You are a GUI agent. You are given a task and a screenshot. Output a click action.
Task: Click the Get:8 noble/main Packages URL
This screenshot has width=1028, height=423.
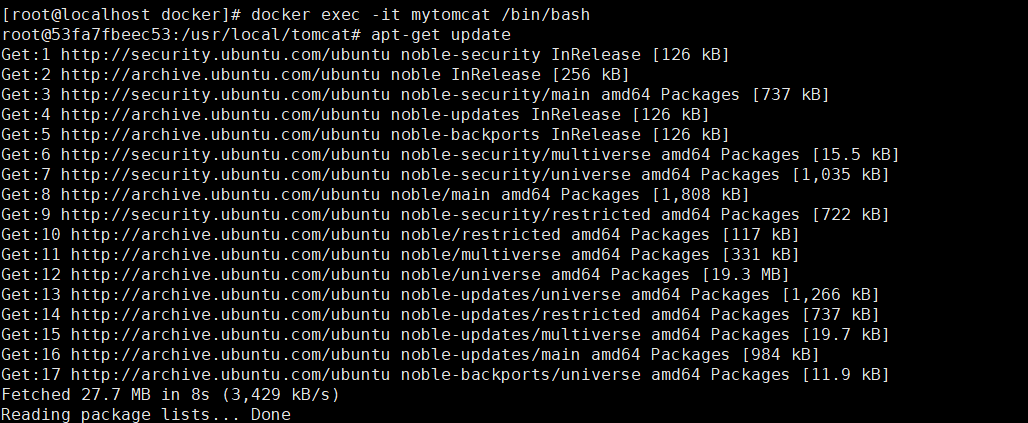click(x=220, y=195)
